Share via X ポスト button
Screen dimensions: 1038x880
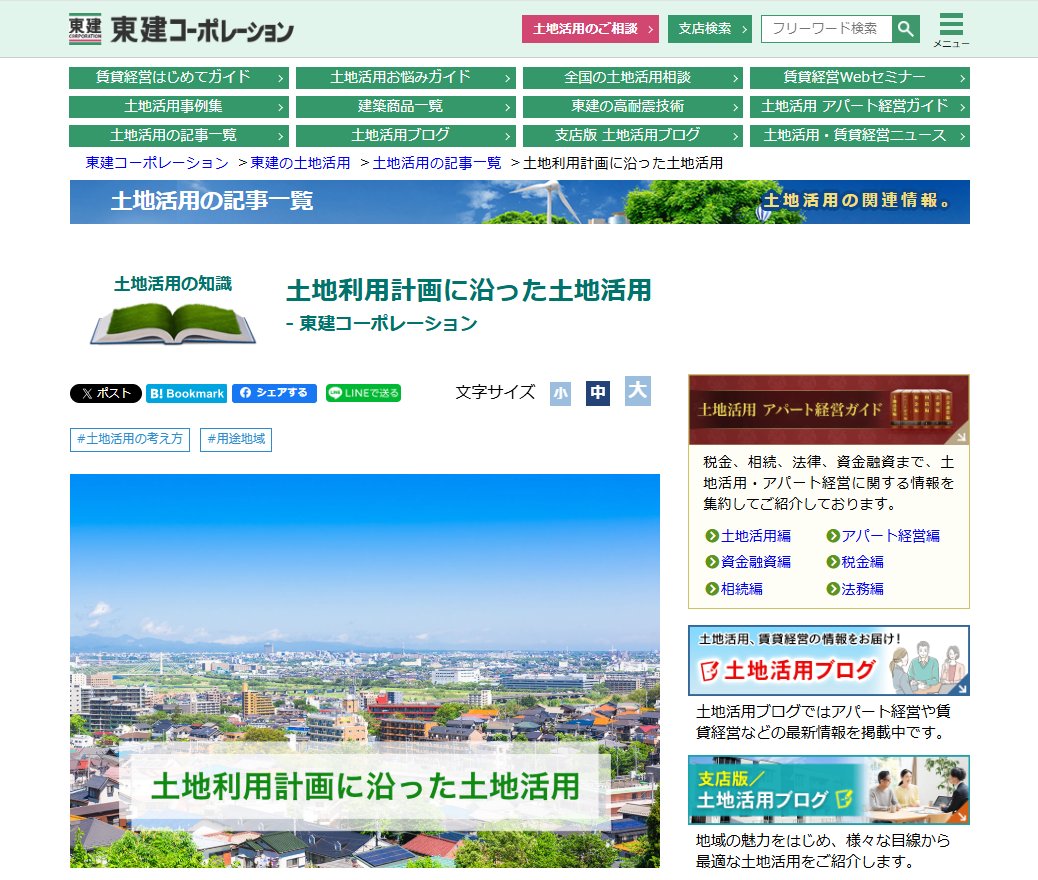(x=105, y=393)
